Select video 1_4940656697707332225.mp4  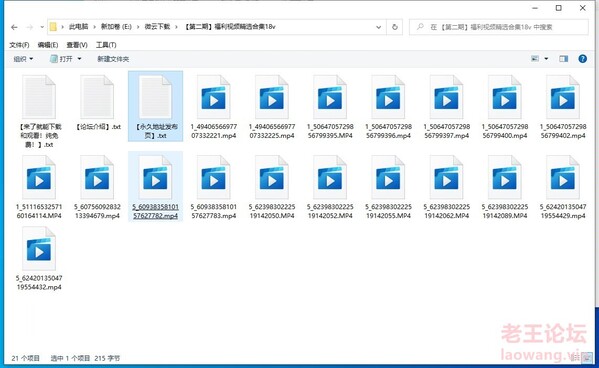click(x=272, y=107)
